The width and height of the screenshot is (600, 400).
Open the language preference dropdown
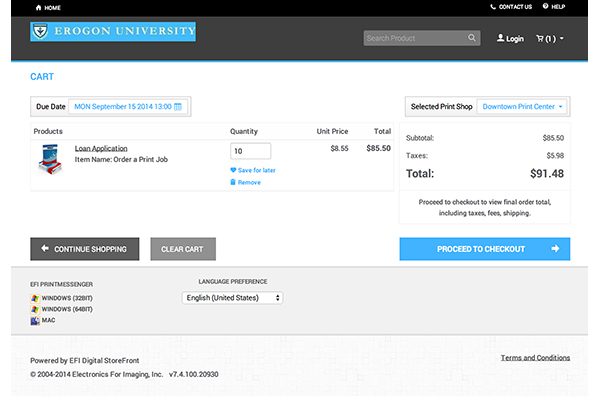coord(232,298)
